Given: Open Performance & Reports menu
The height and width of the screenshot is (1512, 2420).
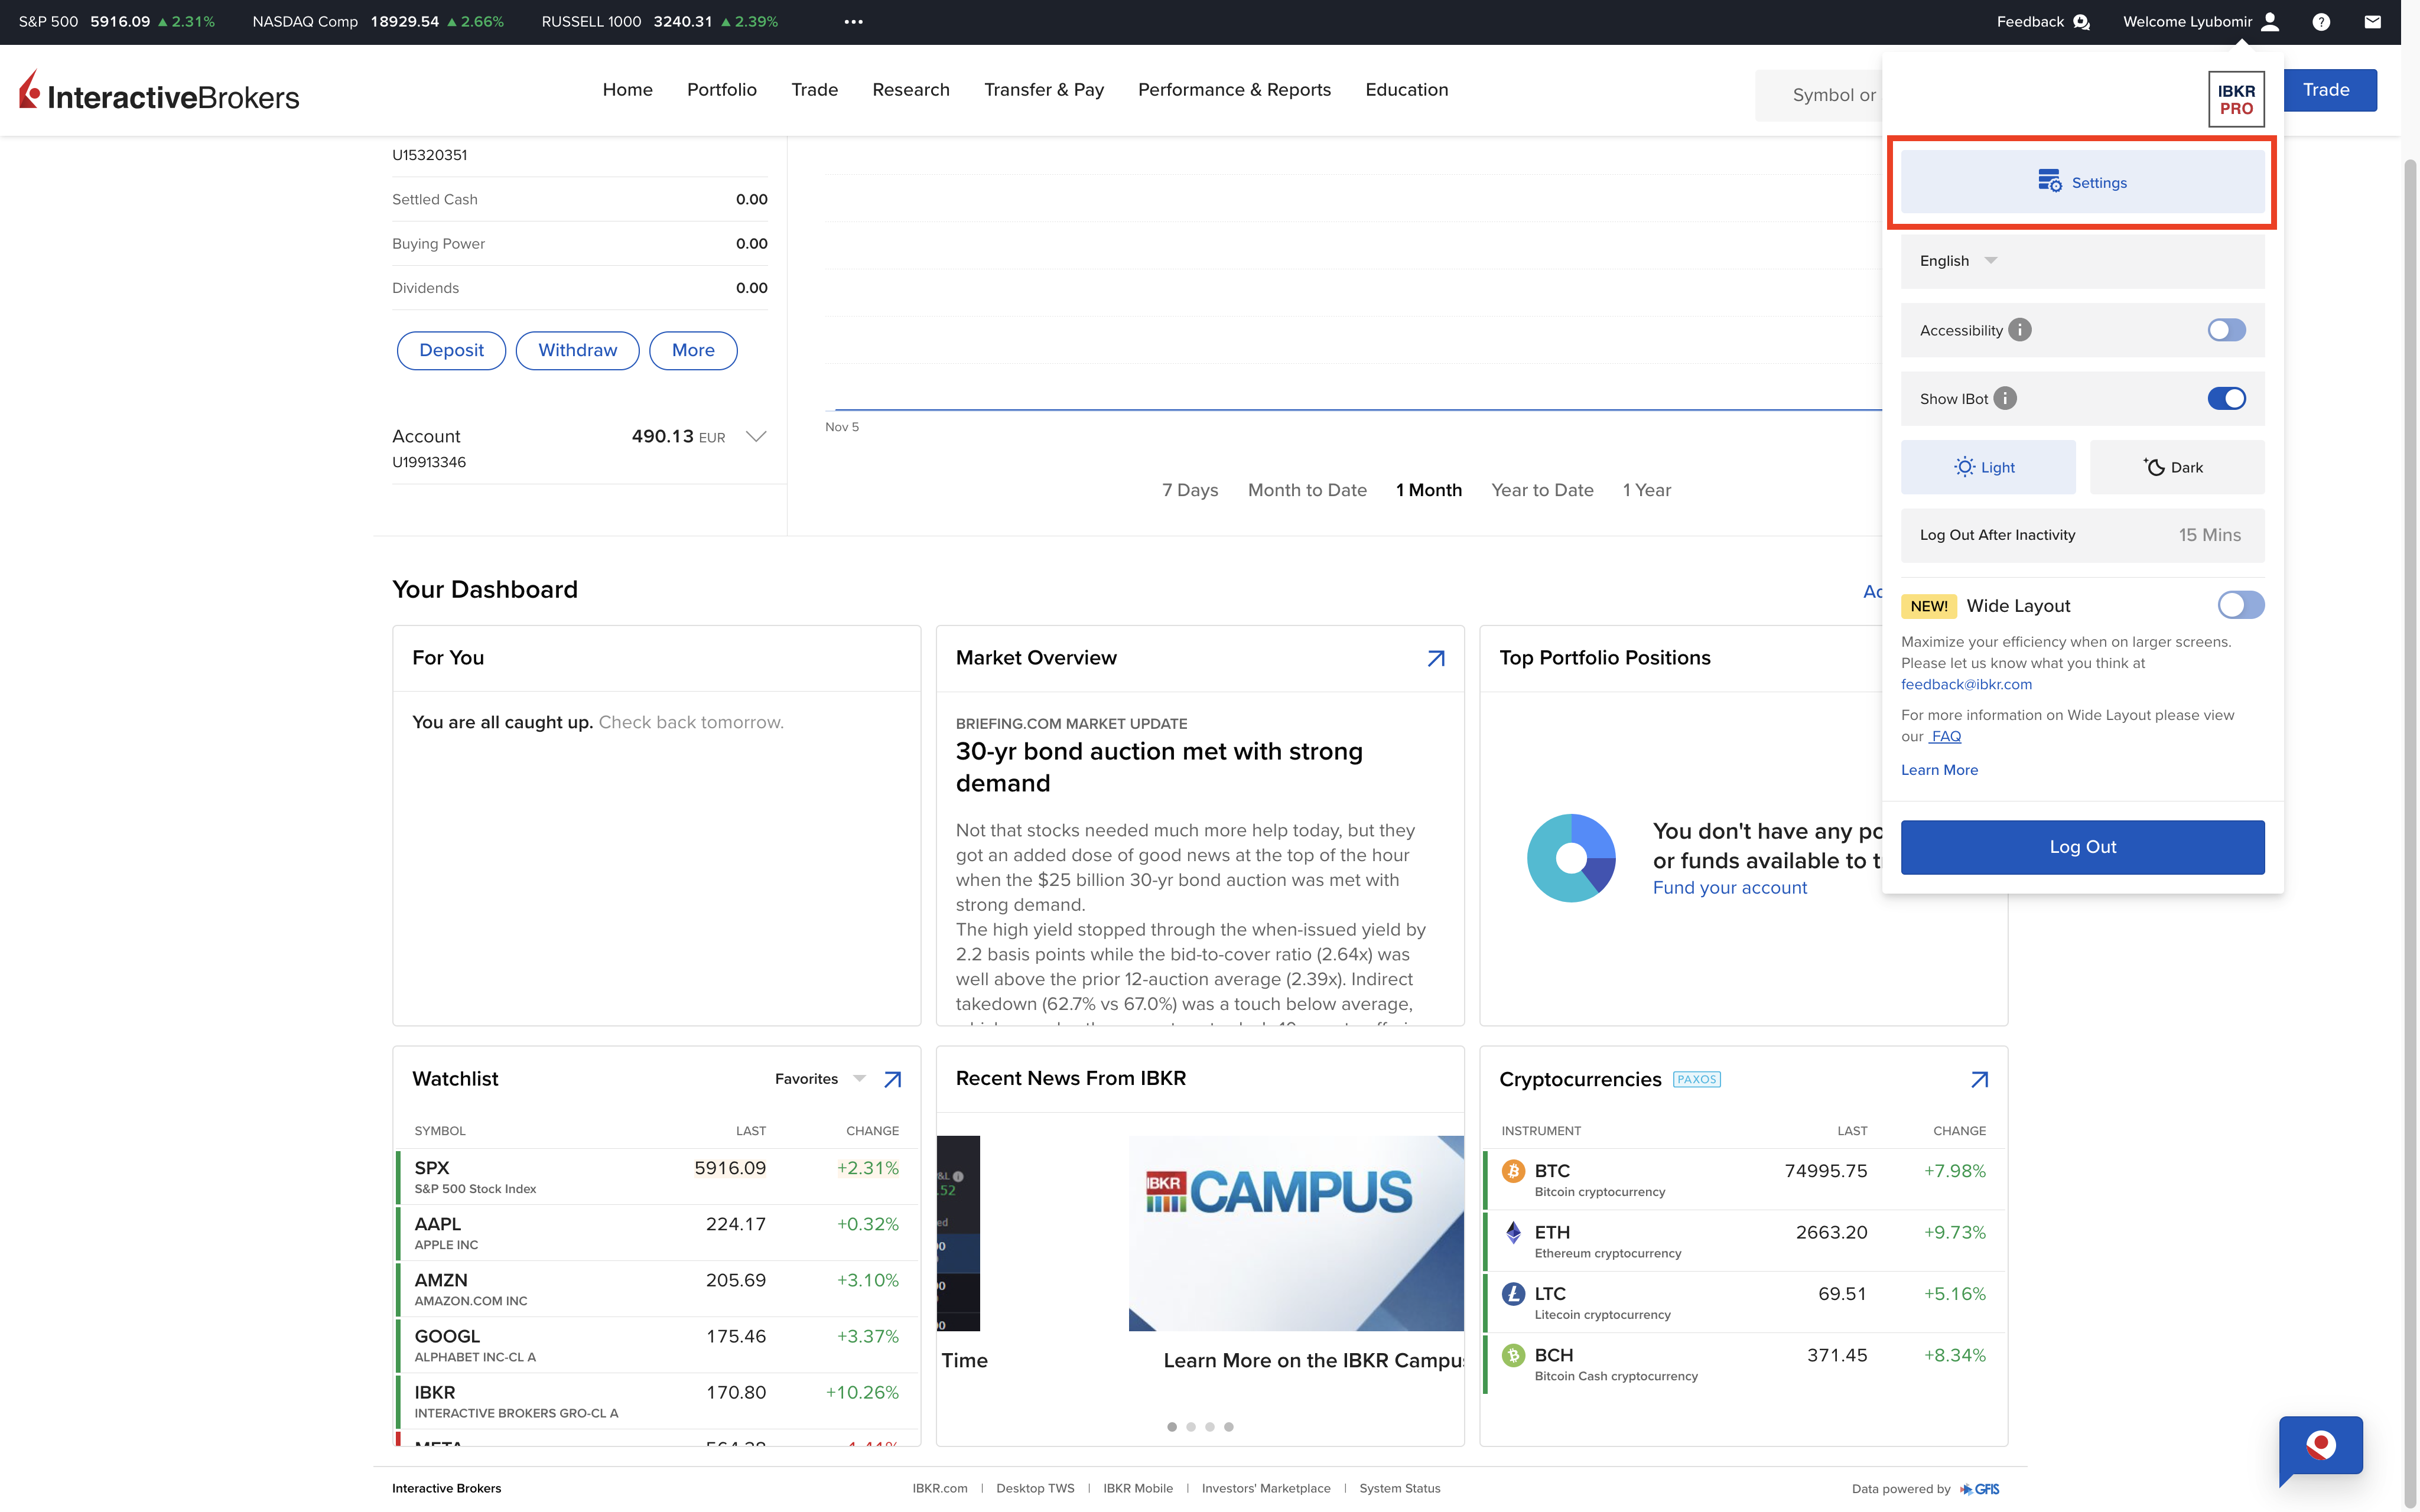Looking at the screenshot, I should coord(1234,90).
